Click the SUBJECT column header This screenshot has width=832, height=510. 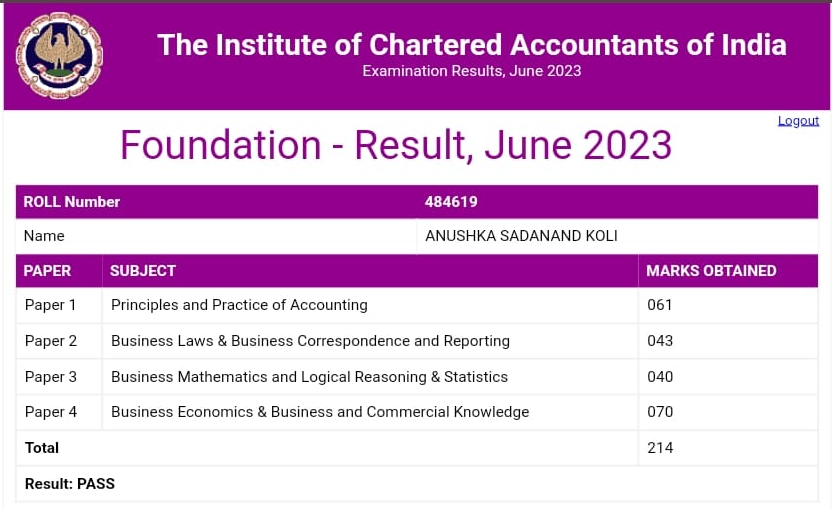coord(143,271)
